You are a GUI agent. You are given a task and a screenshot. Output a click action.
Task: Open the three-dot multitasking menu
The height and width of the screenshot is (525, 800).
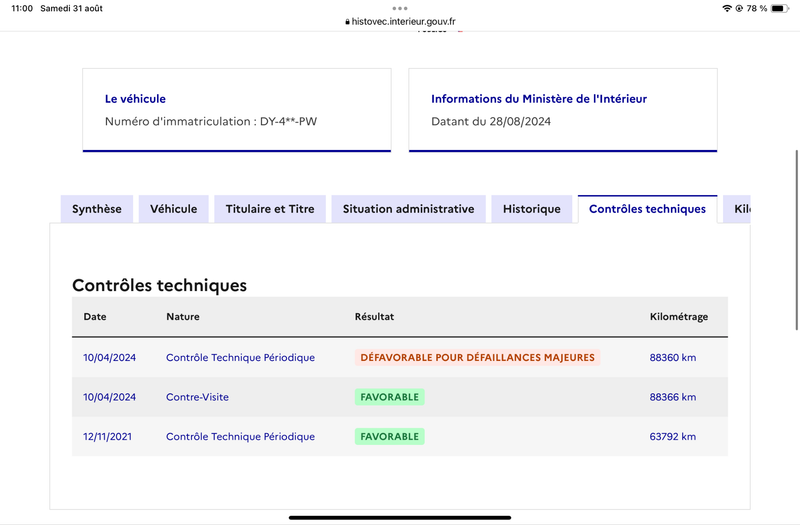pos(399,8)
